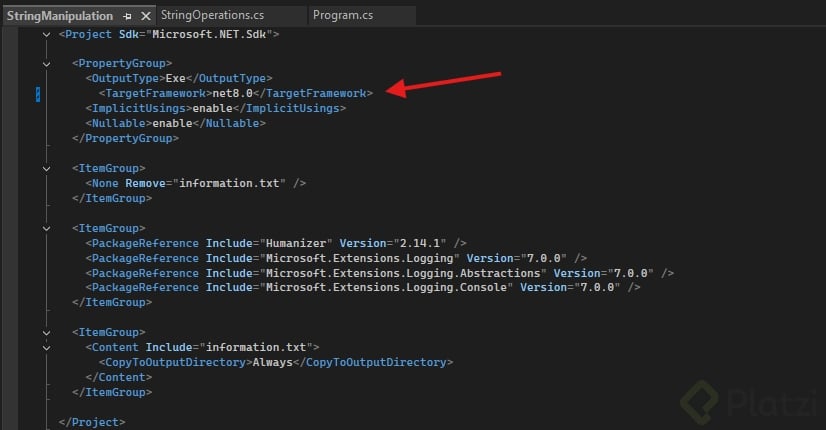Image resolution: width=826 pixels, height=430 pixels.
Task: Close the StringManipulation tab
Action: pyautogui.click(x=144, y=17)
